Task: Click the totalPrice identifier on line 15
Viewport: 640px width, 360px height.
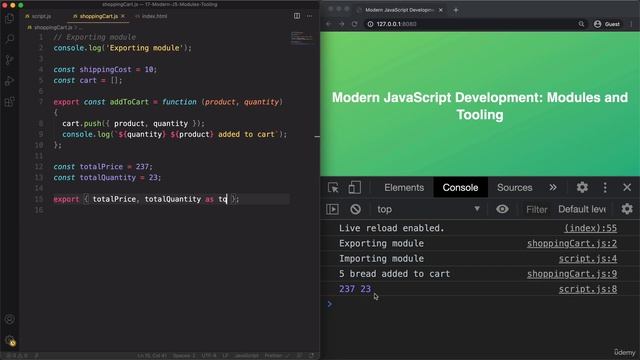Action: (114, 199)
